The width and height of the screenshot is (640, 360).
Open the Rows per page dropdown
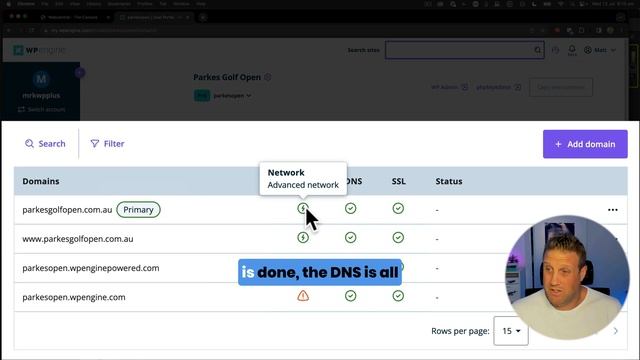pyautogui.click(x=511, y=331)
